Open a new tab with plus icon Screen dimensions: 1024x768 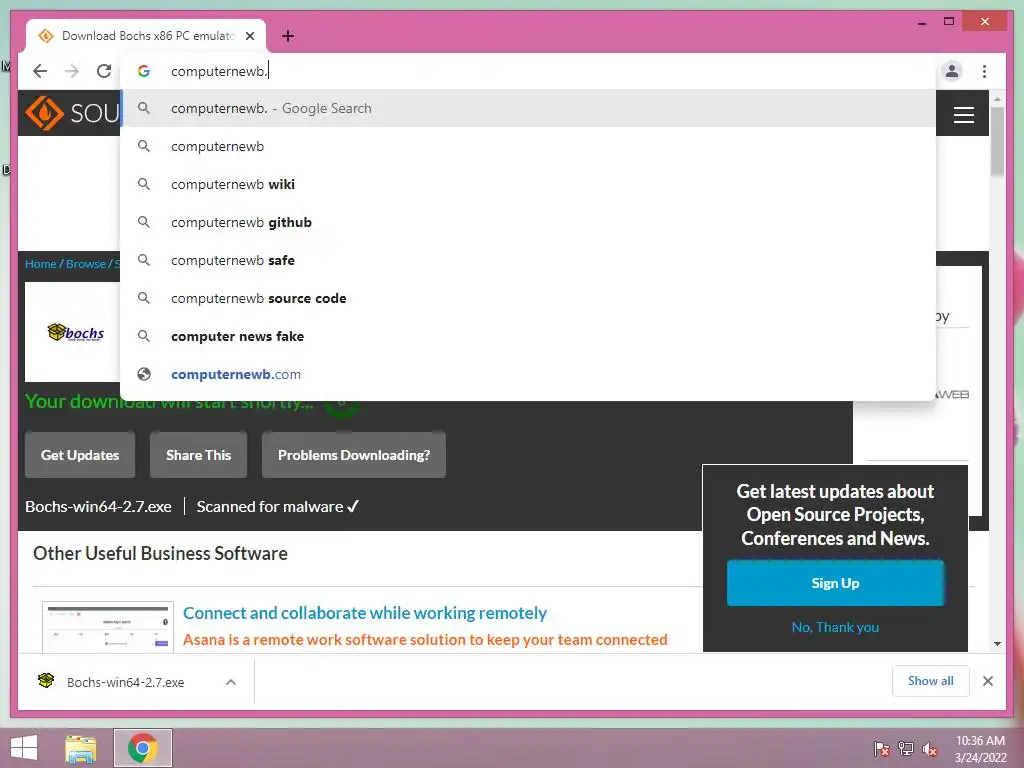tap(287, 36)
